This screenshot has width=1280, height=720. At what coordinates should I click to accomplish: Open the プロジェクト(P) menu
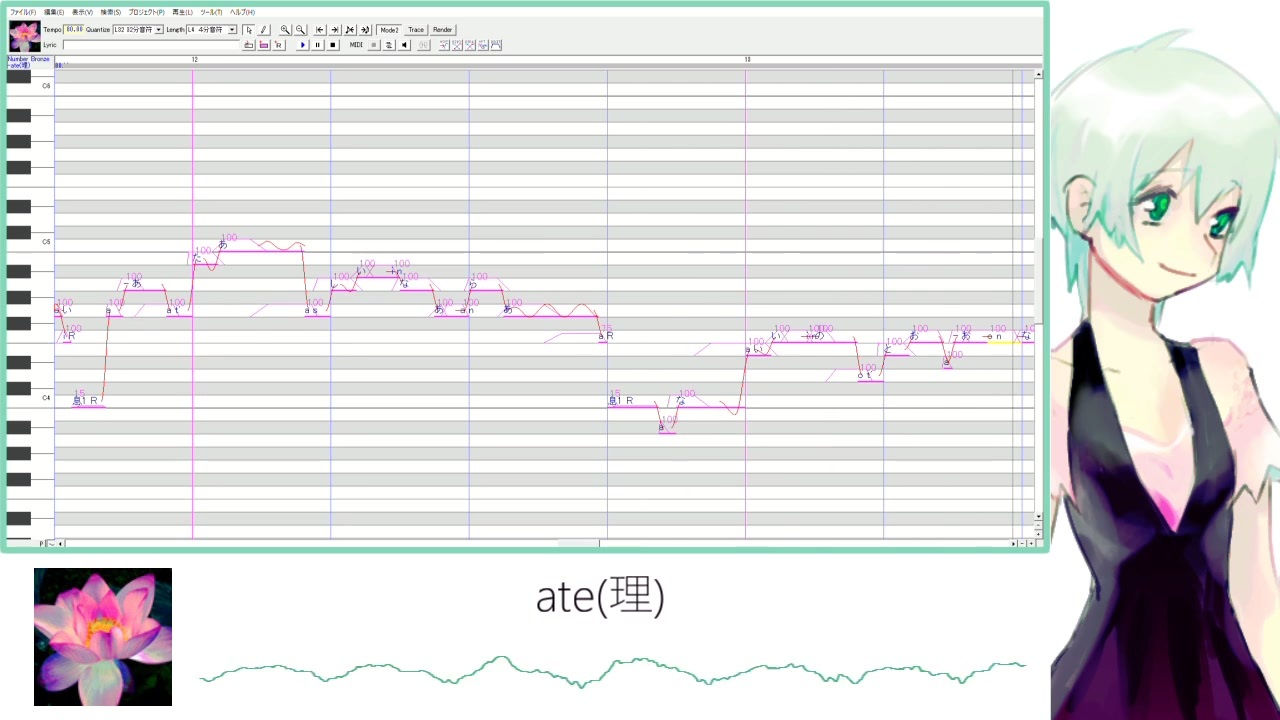[146, 12]
